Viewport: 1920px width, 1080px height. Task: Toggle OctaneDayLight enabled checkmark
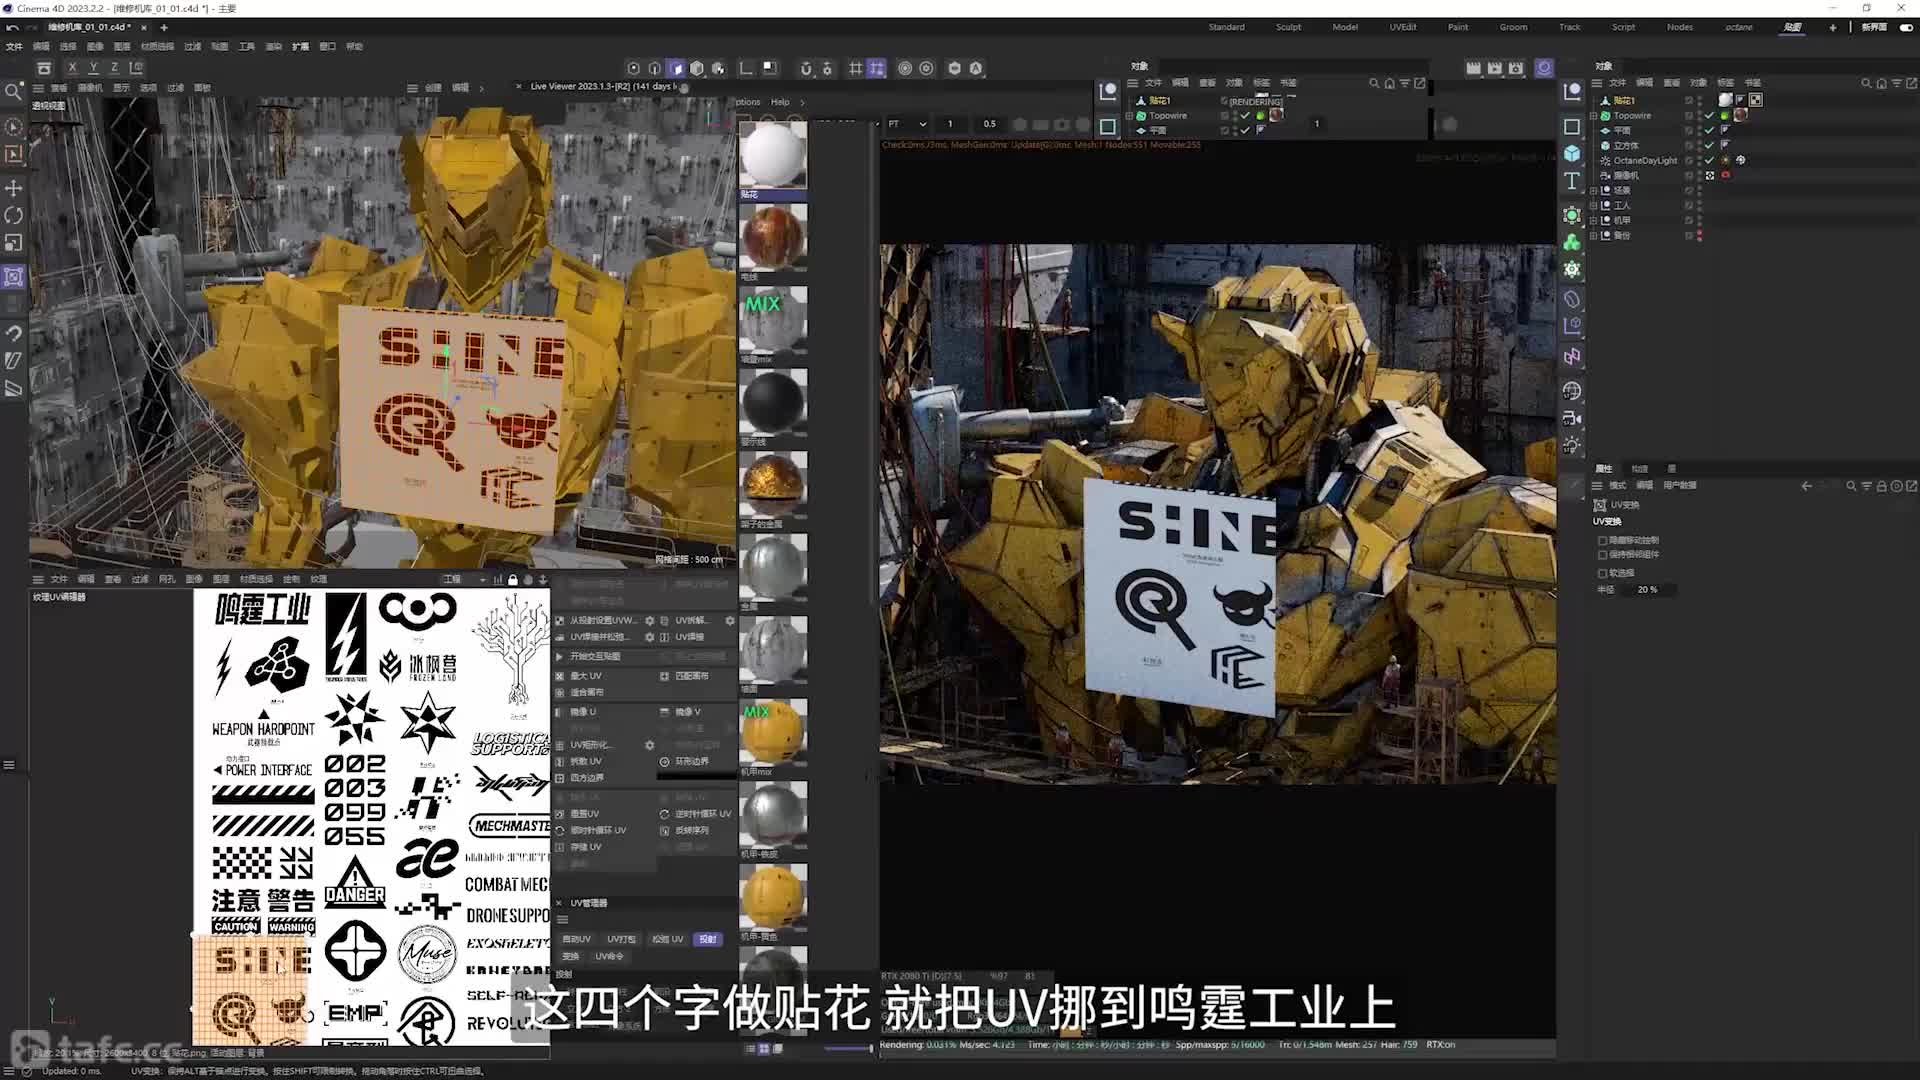(x=1709, y=160)
